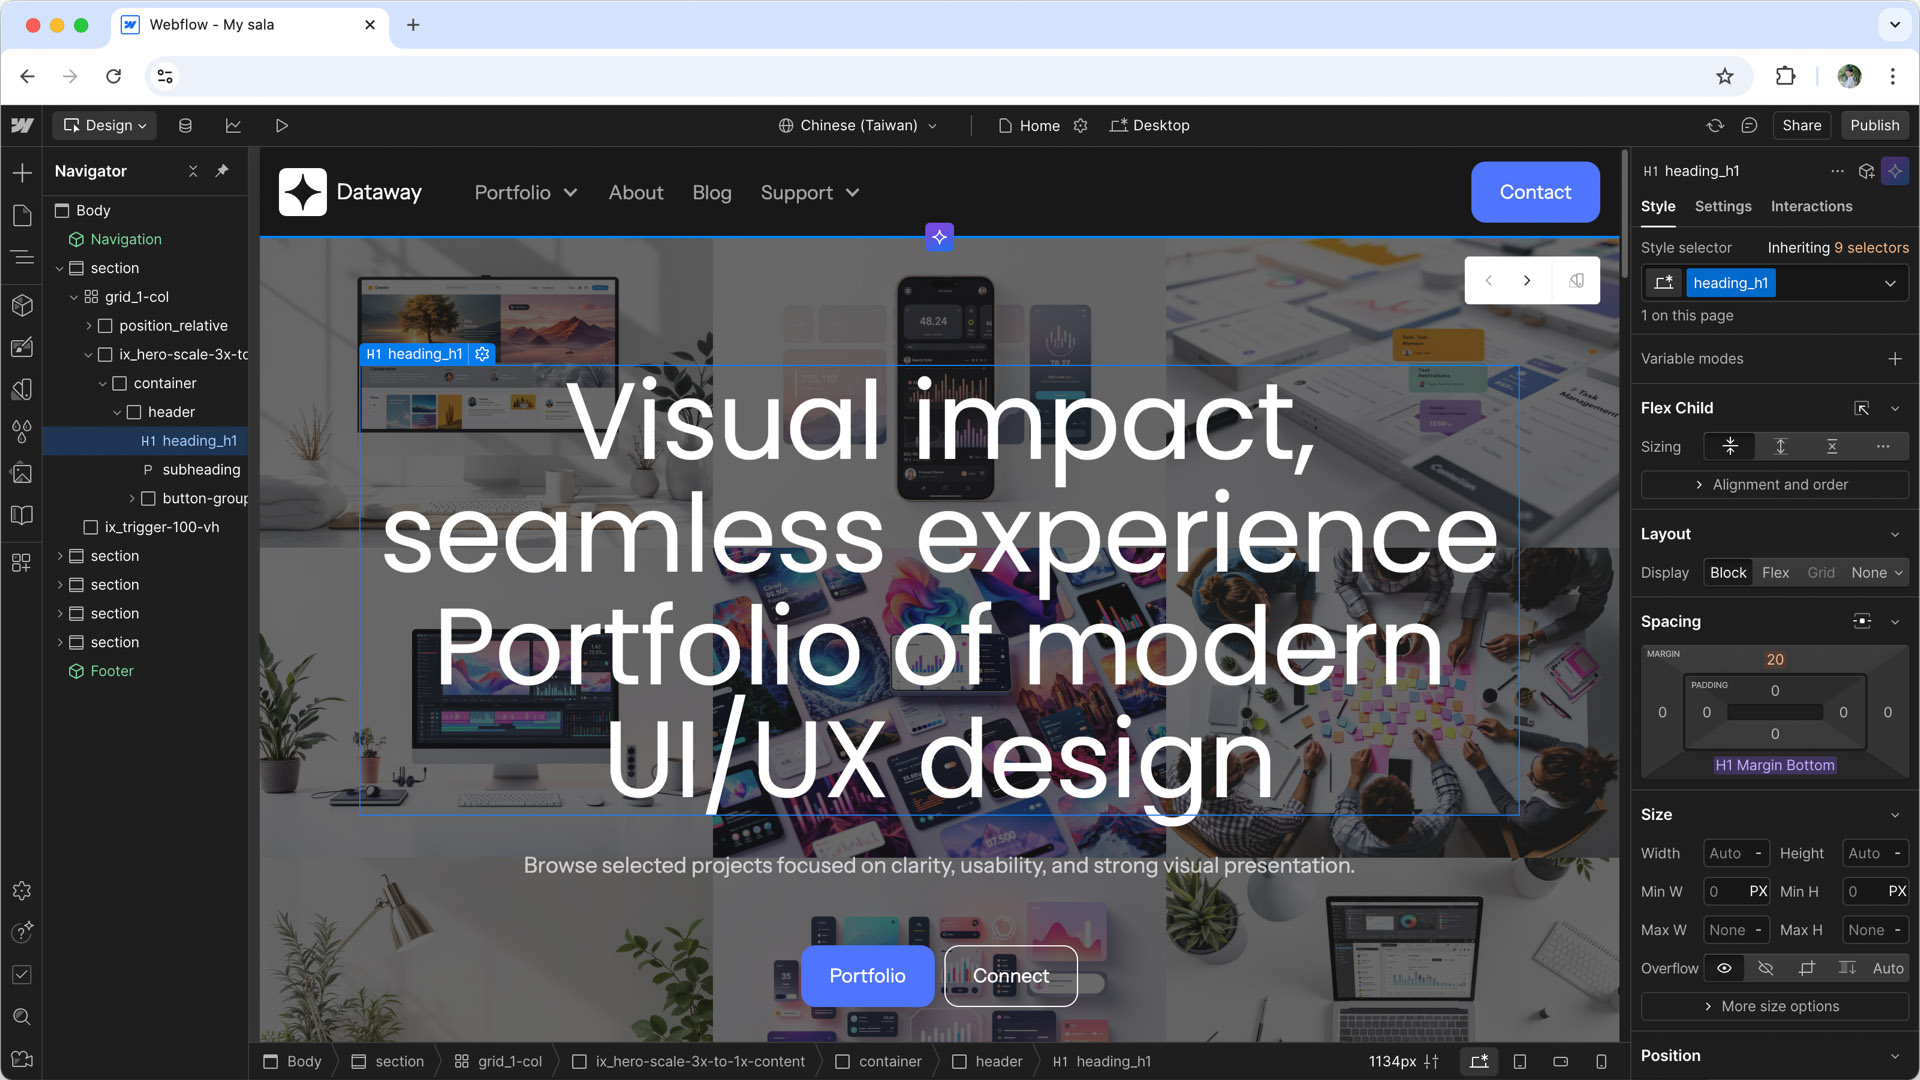The width and height of the screenshot is (1920, 1080).
Task: Set overflow to visible eye icon
Action: 1724,968
